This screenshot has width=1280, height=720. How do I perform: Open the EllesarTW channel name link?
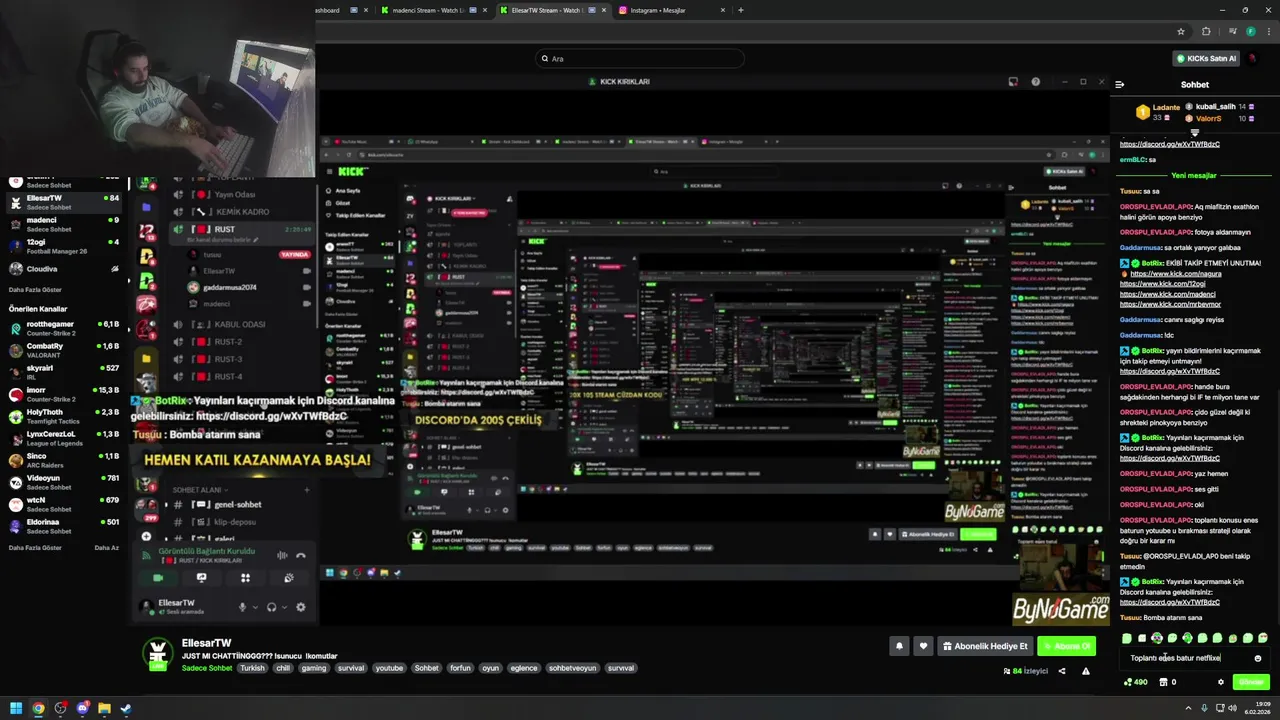[206, 643]
